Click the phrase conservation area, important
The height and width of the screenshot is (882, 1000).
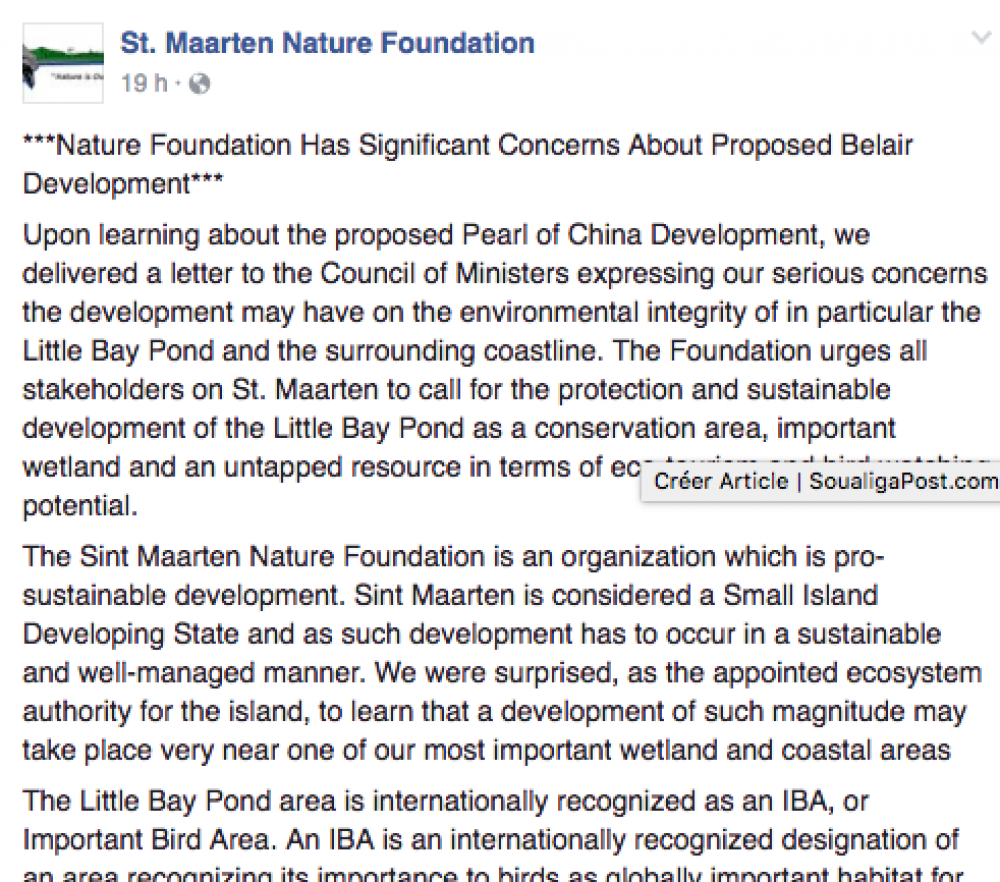point(715,429)
